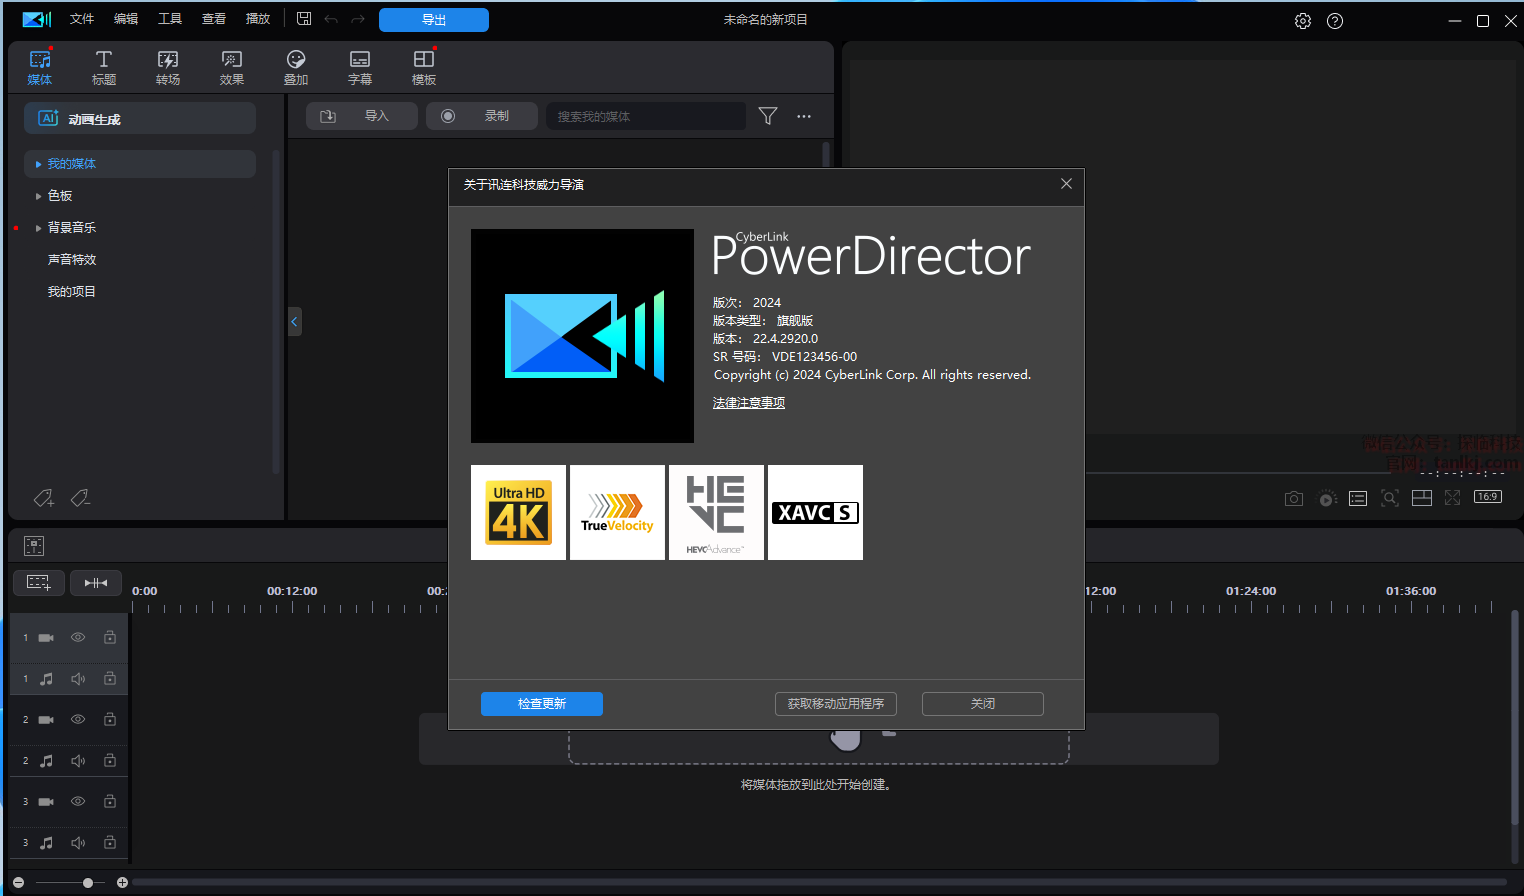
Task: Expand the 色板 tree item
Action: pos(38,196)
